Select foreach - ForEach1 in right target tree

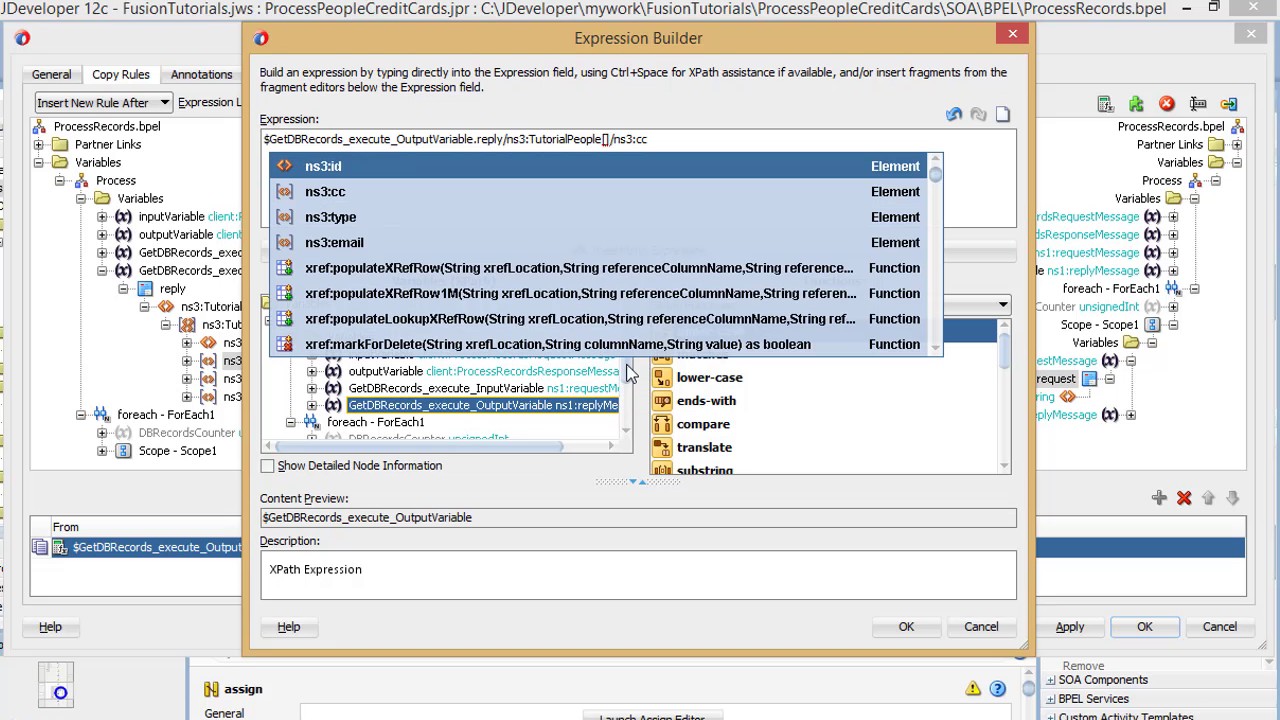click(1111, 289)
